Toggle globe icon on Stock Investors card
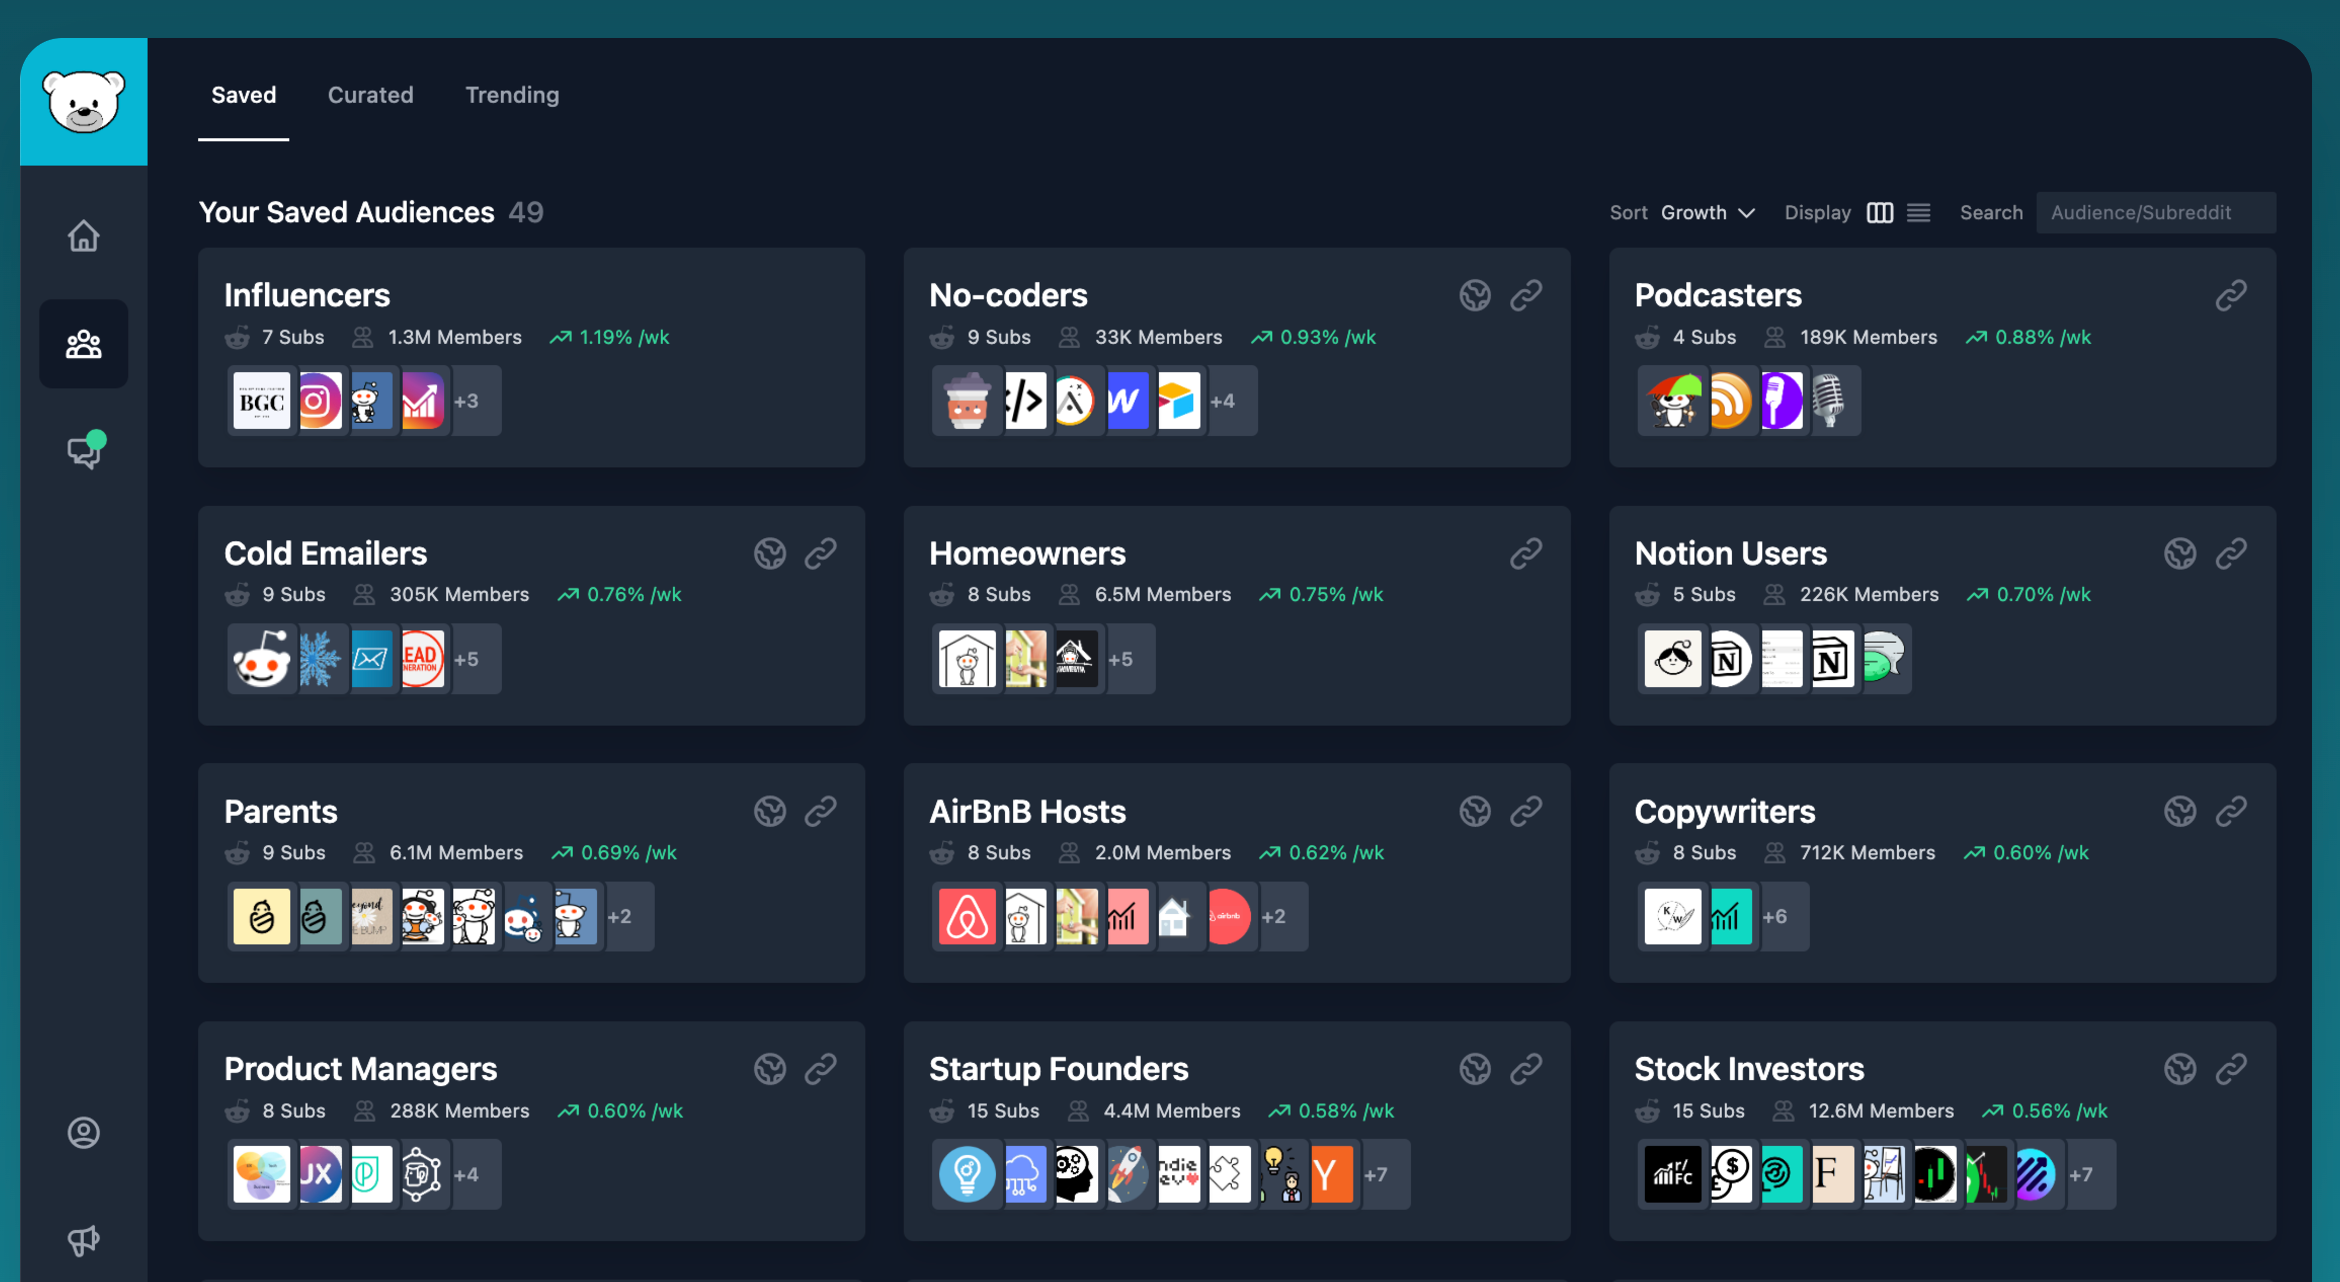This screenshot has height=1282, width=2340. click(x=2179, y=1069)
